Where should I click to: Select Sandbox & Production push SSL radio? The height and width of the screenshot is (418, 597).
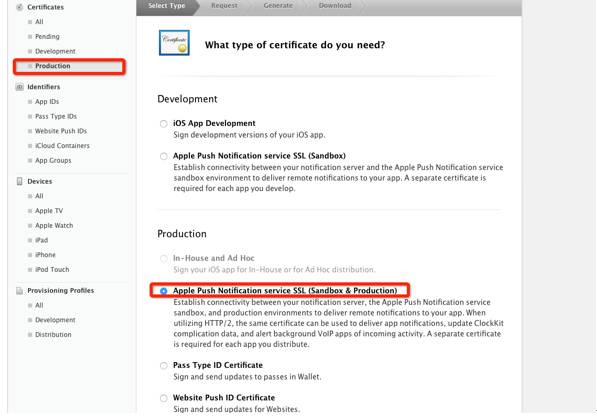point(163,291)
